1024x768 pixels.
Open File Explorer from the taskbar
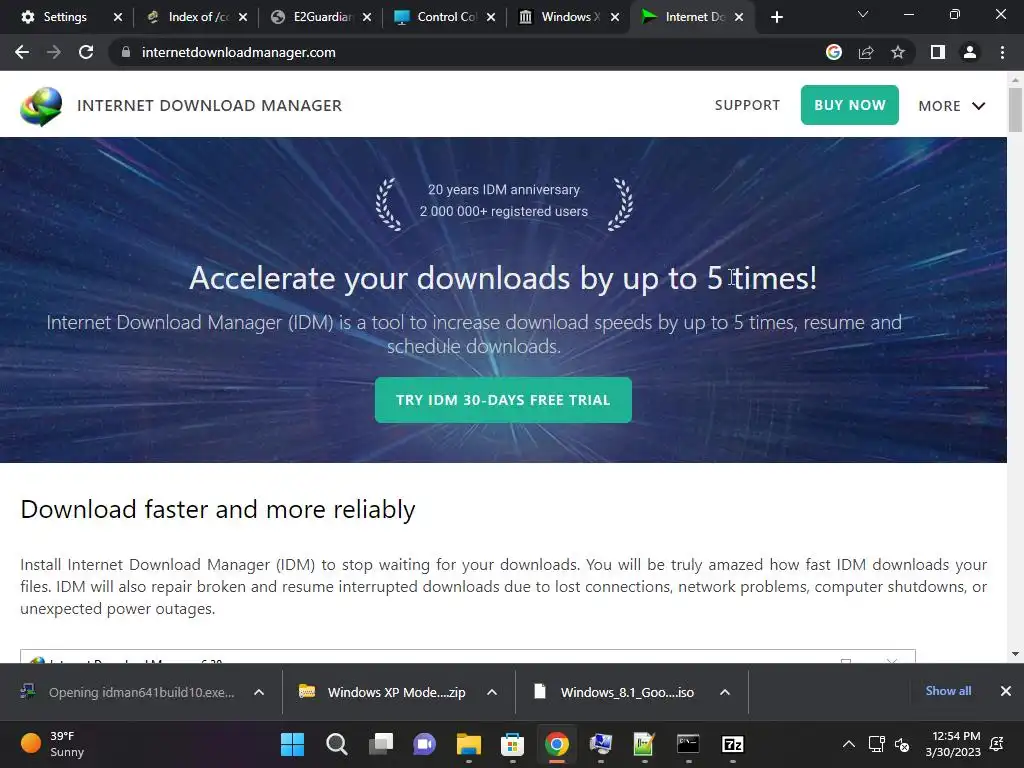[469, 744]
